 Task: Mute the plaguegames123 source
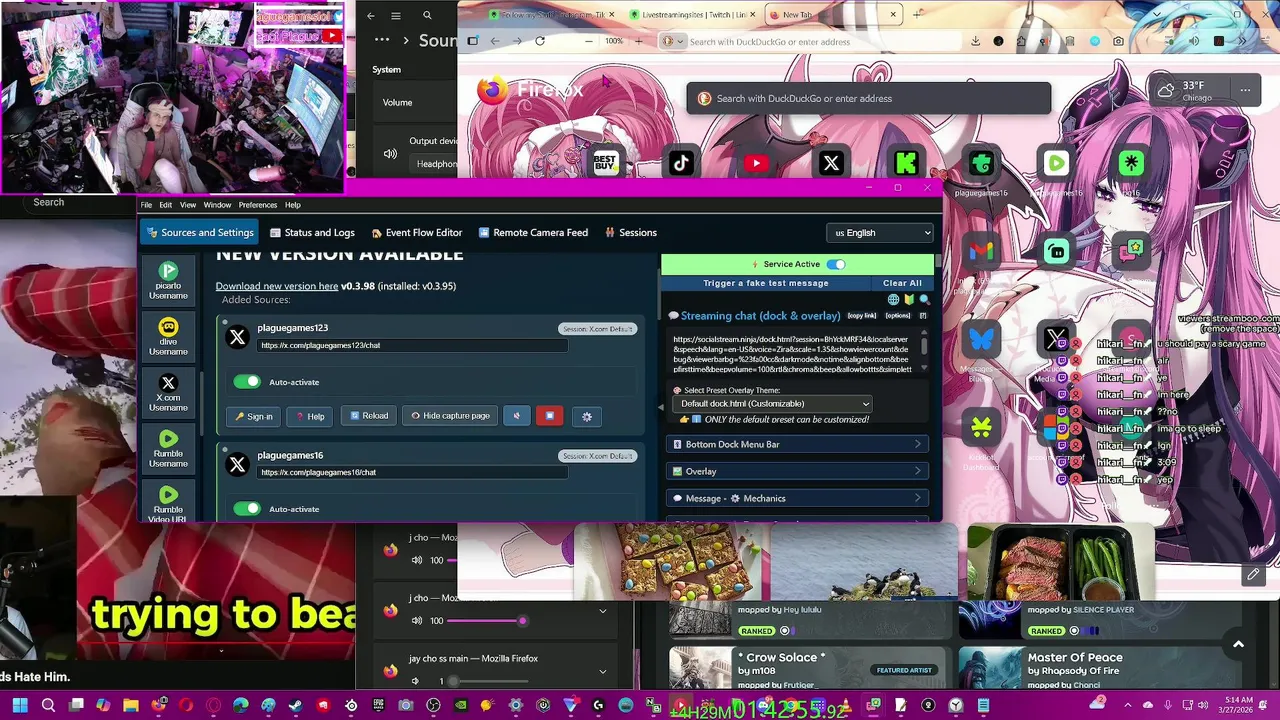(517, 416)
